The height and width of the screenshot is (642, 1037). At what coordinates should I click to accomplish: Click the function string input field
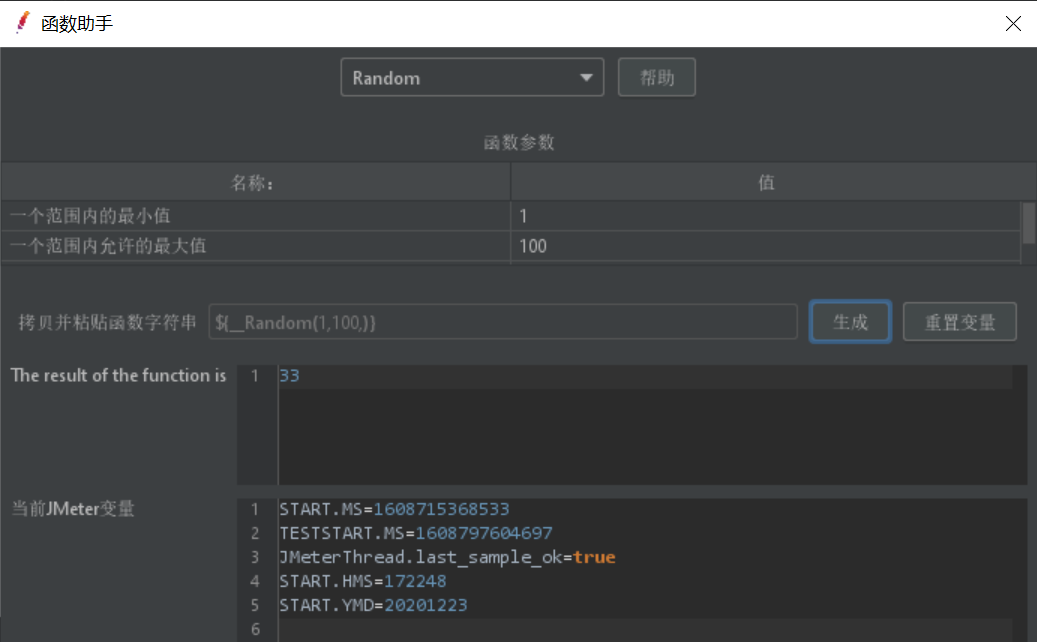click(502, 322)
